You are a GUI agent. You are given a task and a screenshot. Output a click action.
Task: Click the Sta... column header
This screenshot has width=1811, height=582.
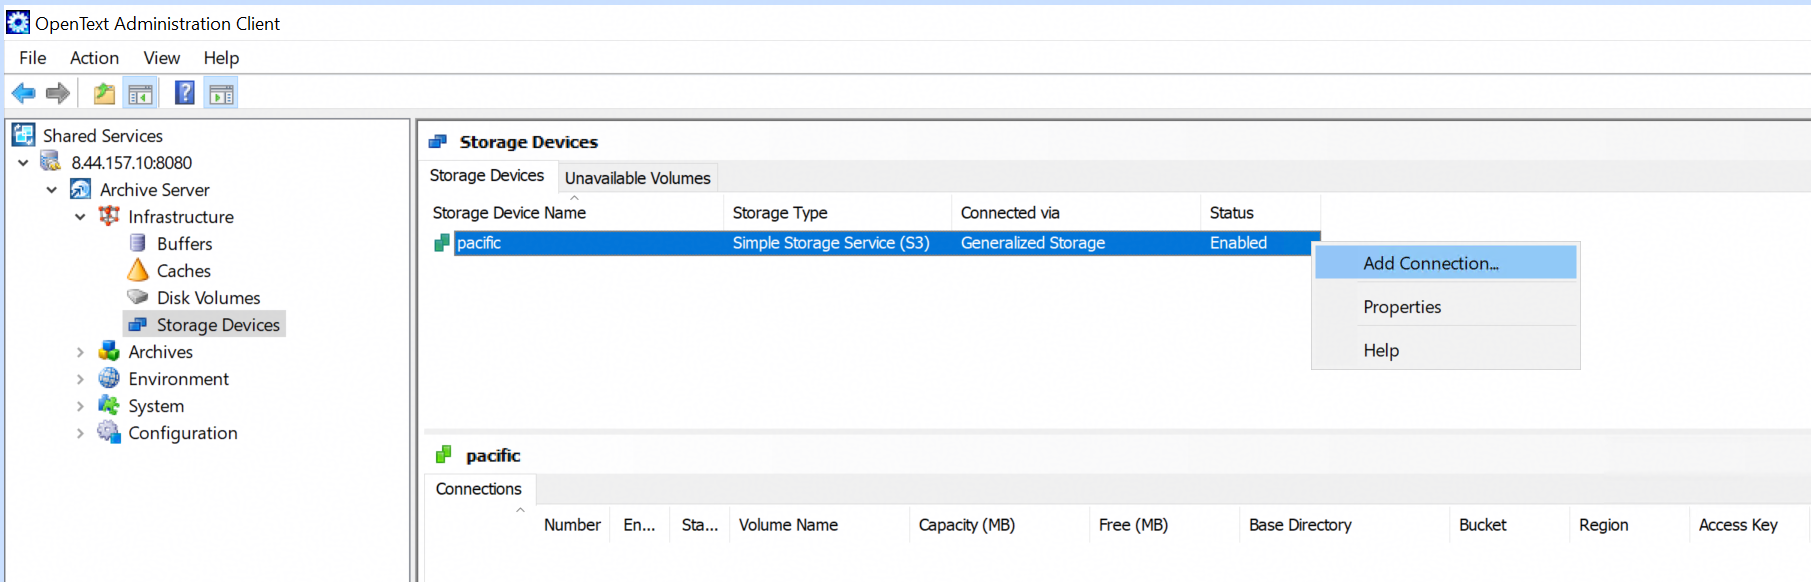pyautogui.click(x=700, y=525)
